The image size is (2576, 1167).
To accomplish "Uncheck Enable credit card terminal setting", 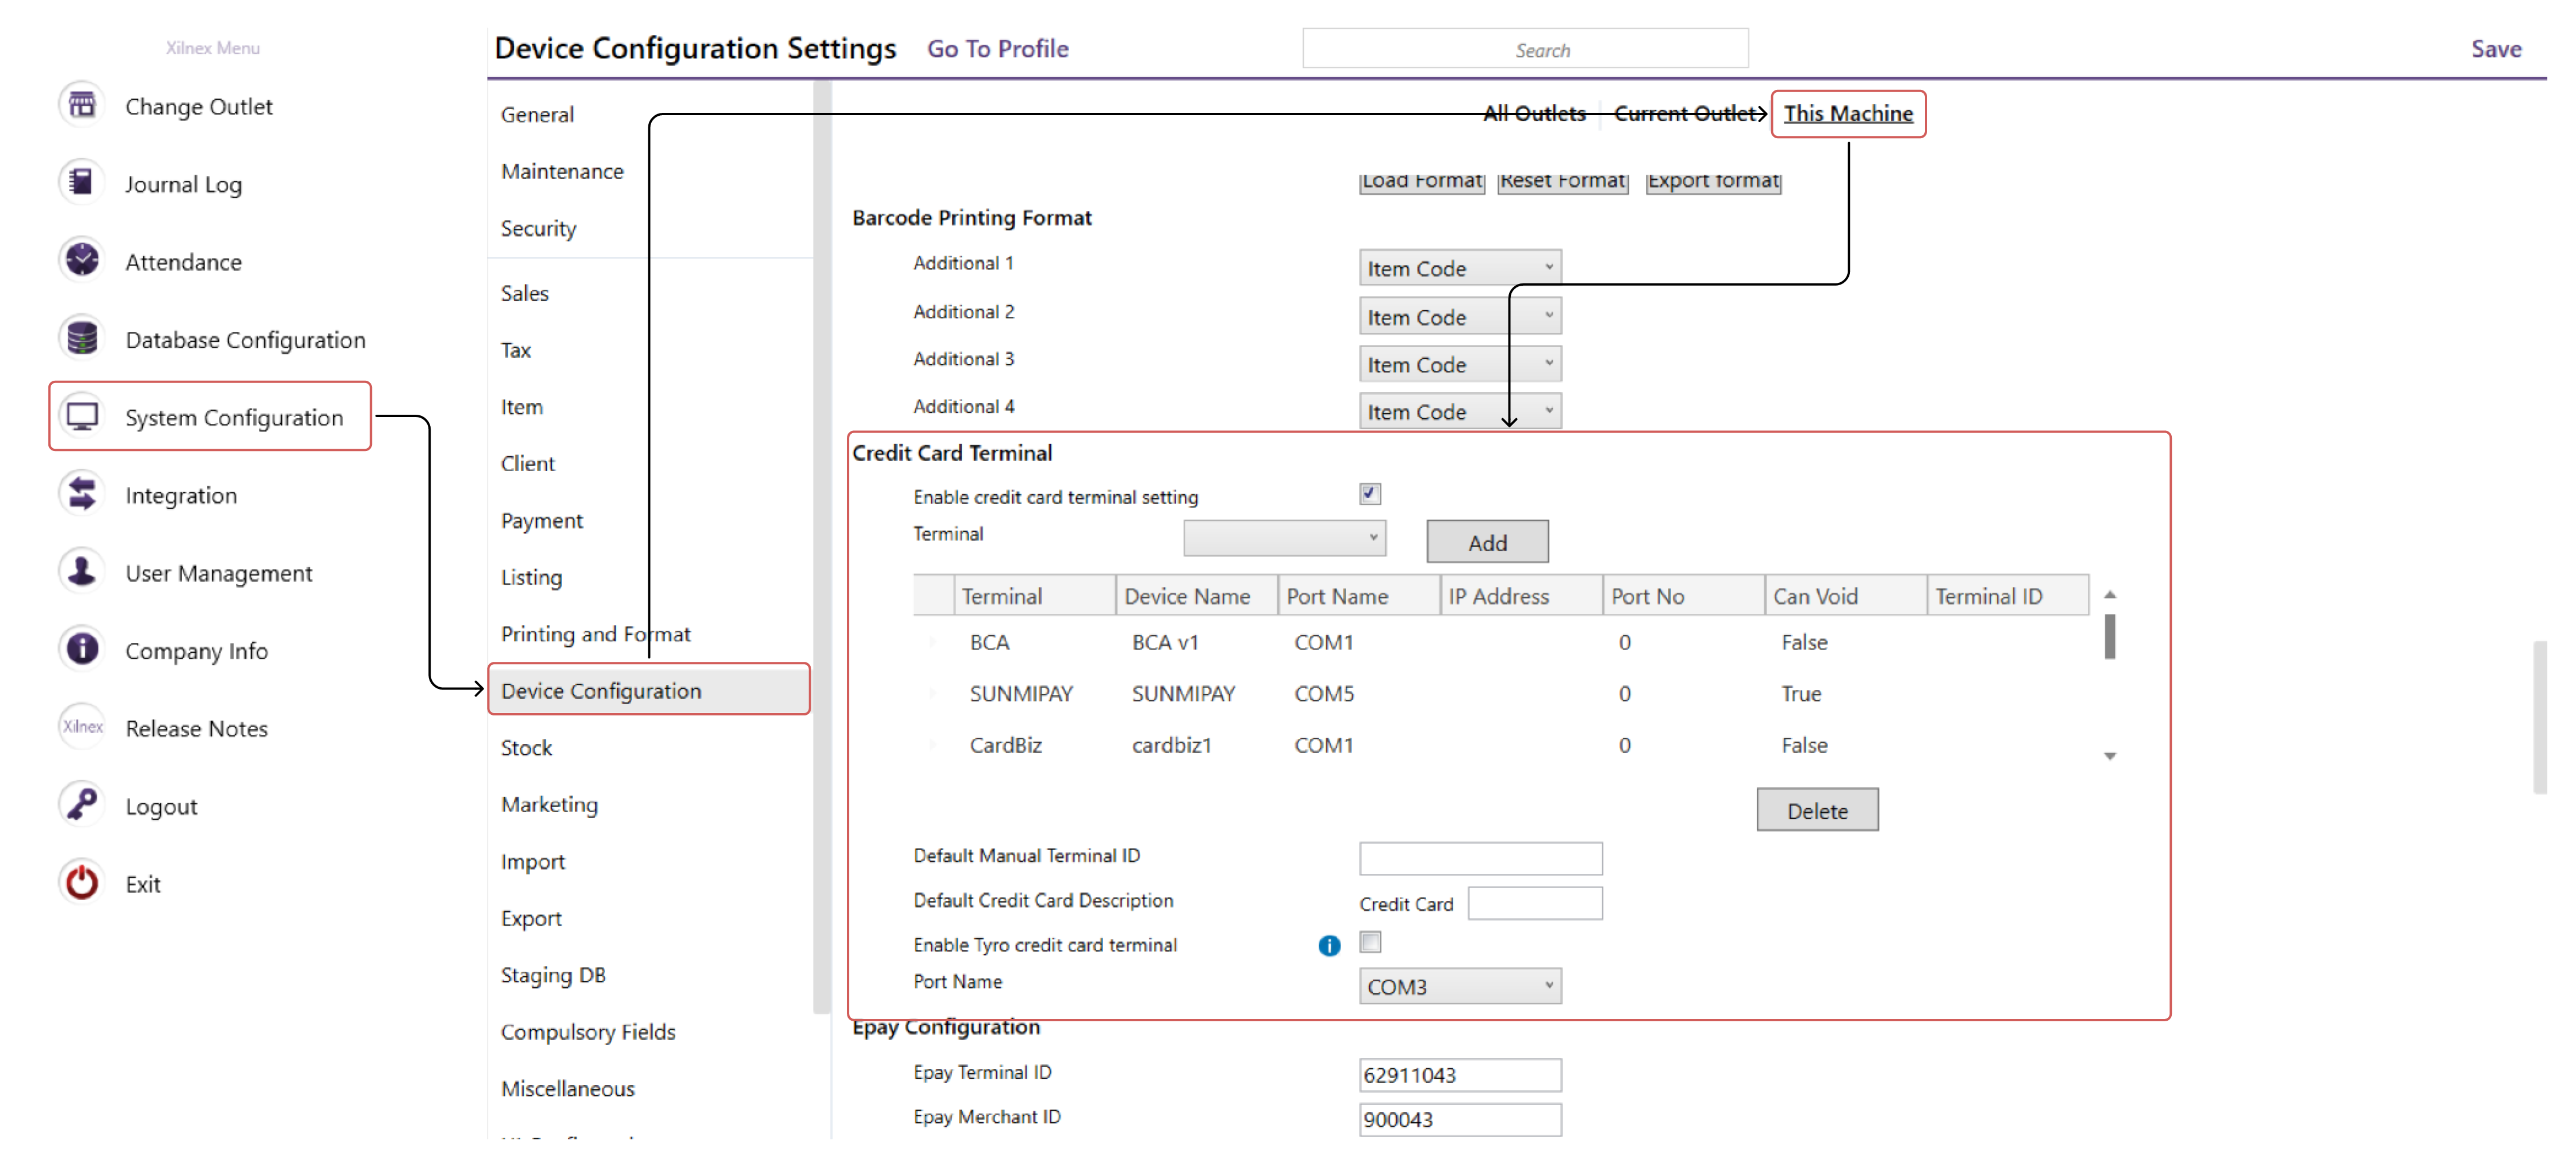I will [x=1369, y=494].
